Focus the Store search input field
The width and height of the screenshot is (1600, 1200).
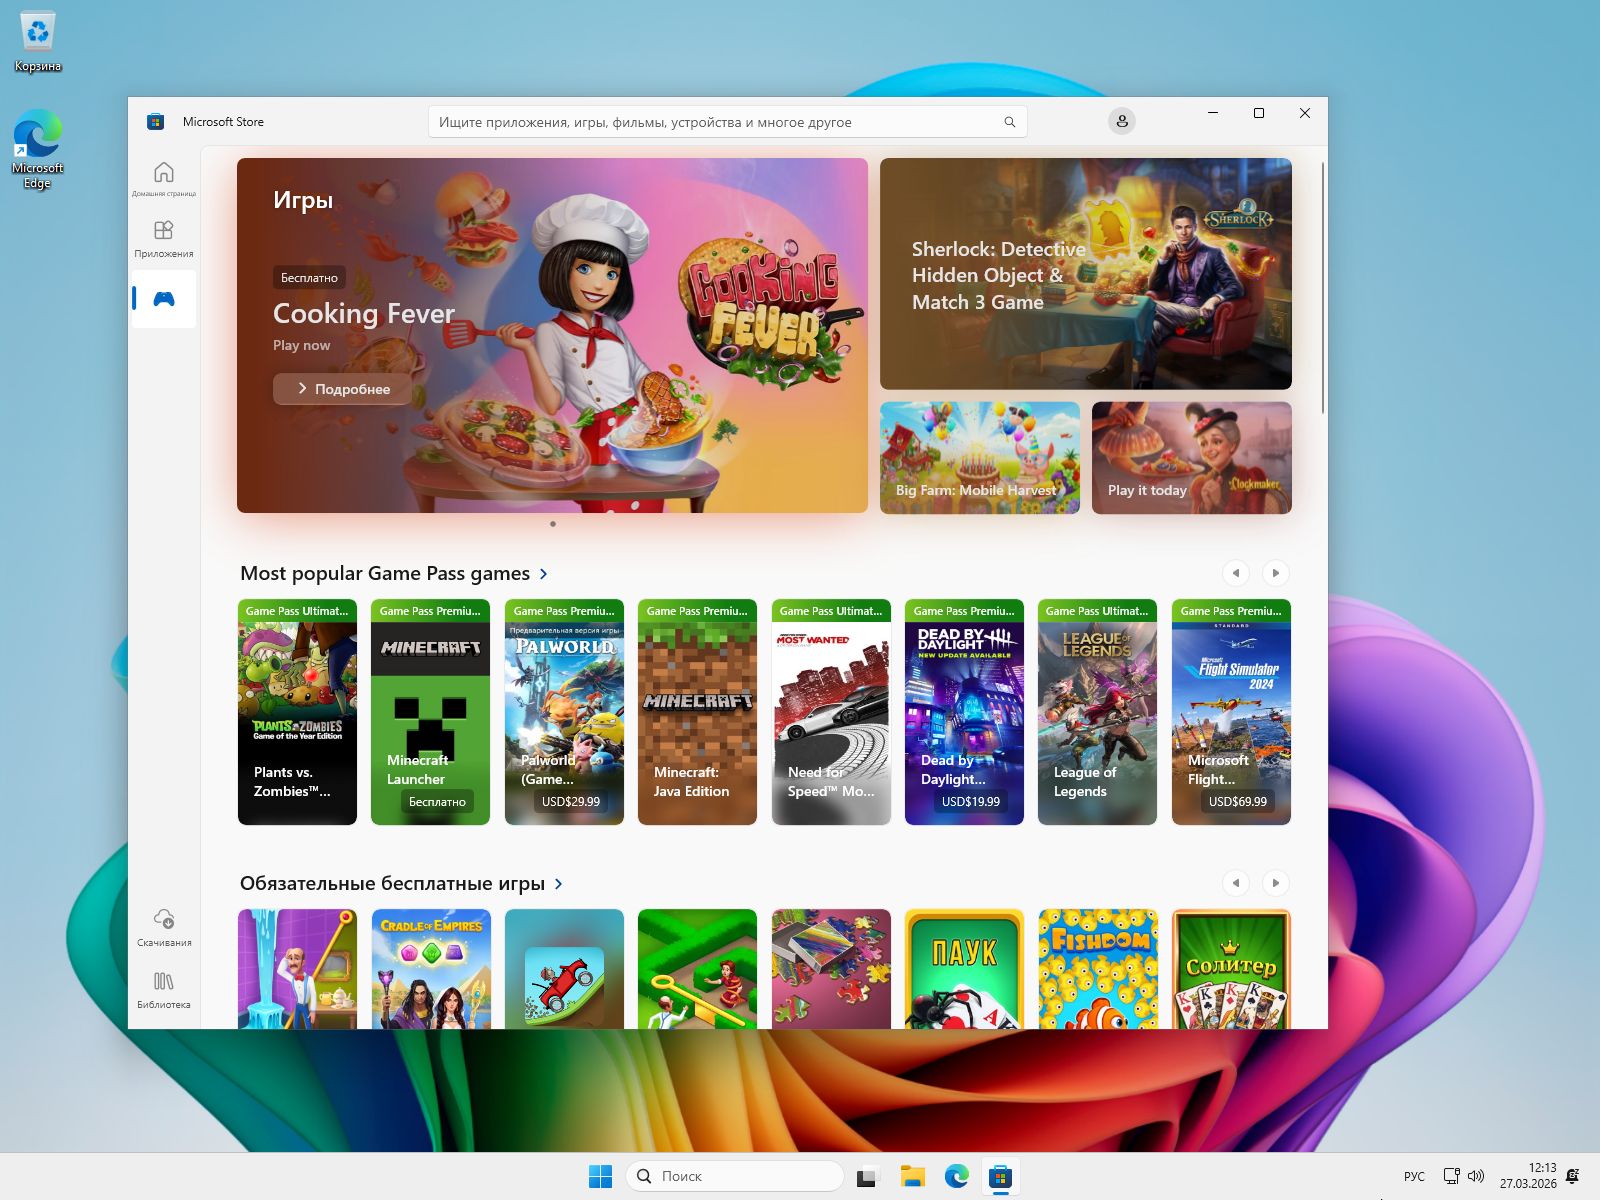(715, 122)
